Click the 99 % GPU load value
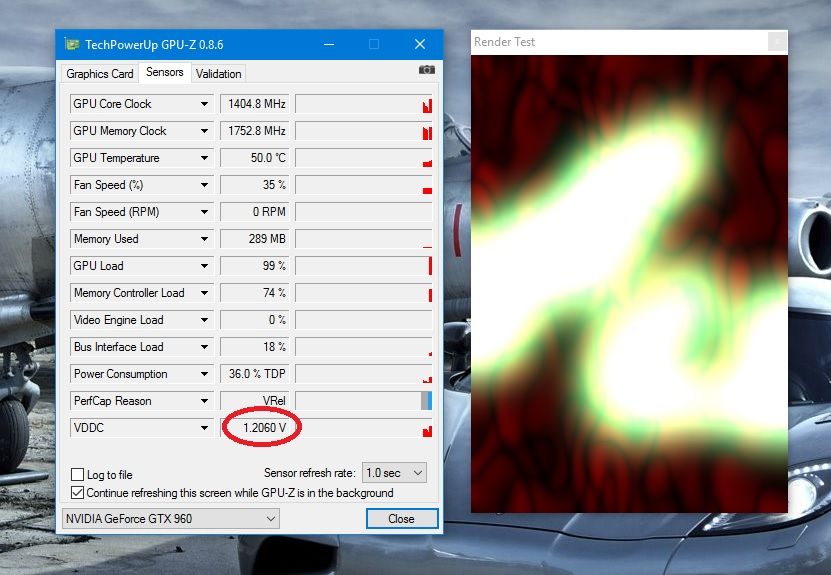 tap(254, 266)
